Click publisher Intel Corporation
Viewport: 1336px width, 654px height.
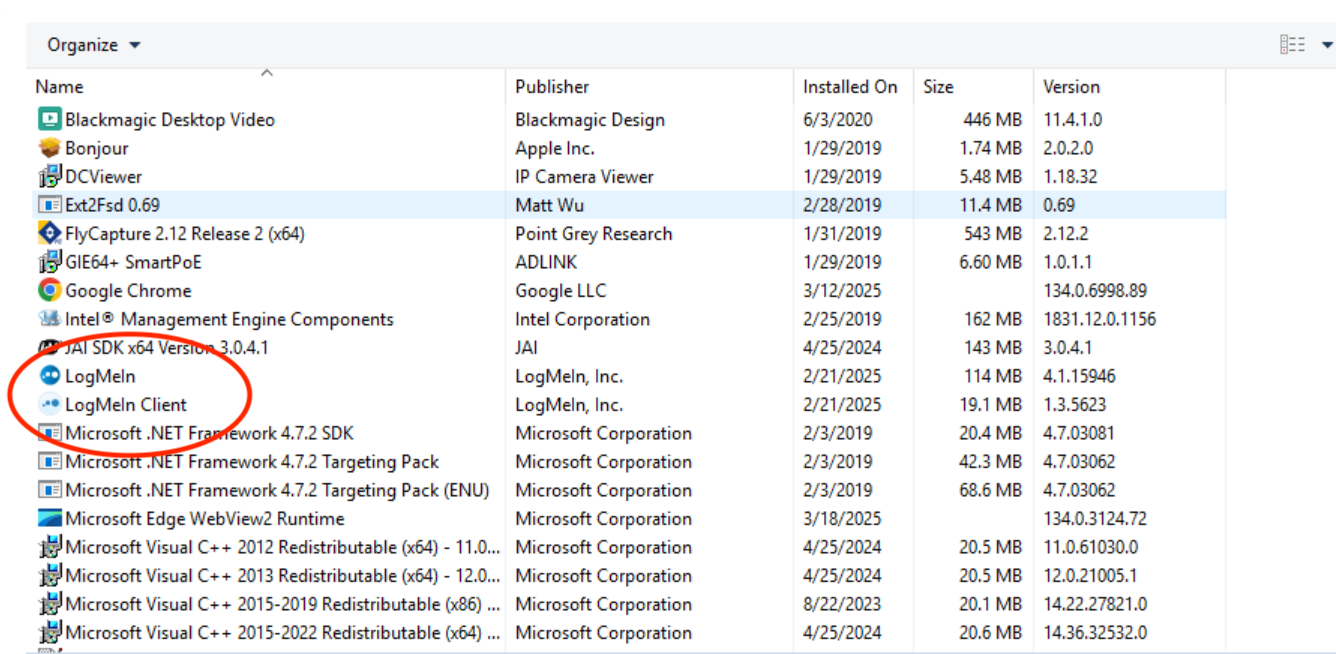[583, 319]
